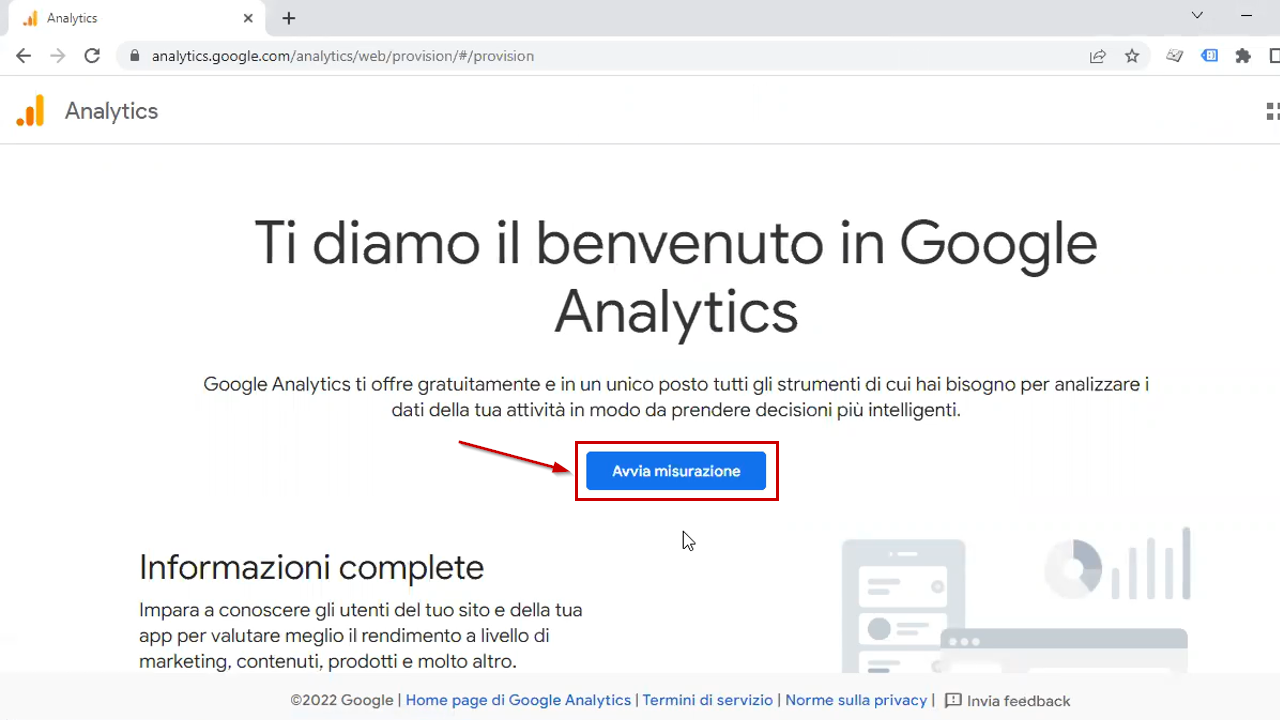Open the tab search dropdown chevron

point(1197,16)
